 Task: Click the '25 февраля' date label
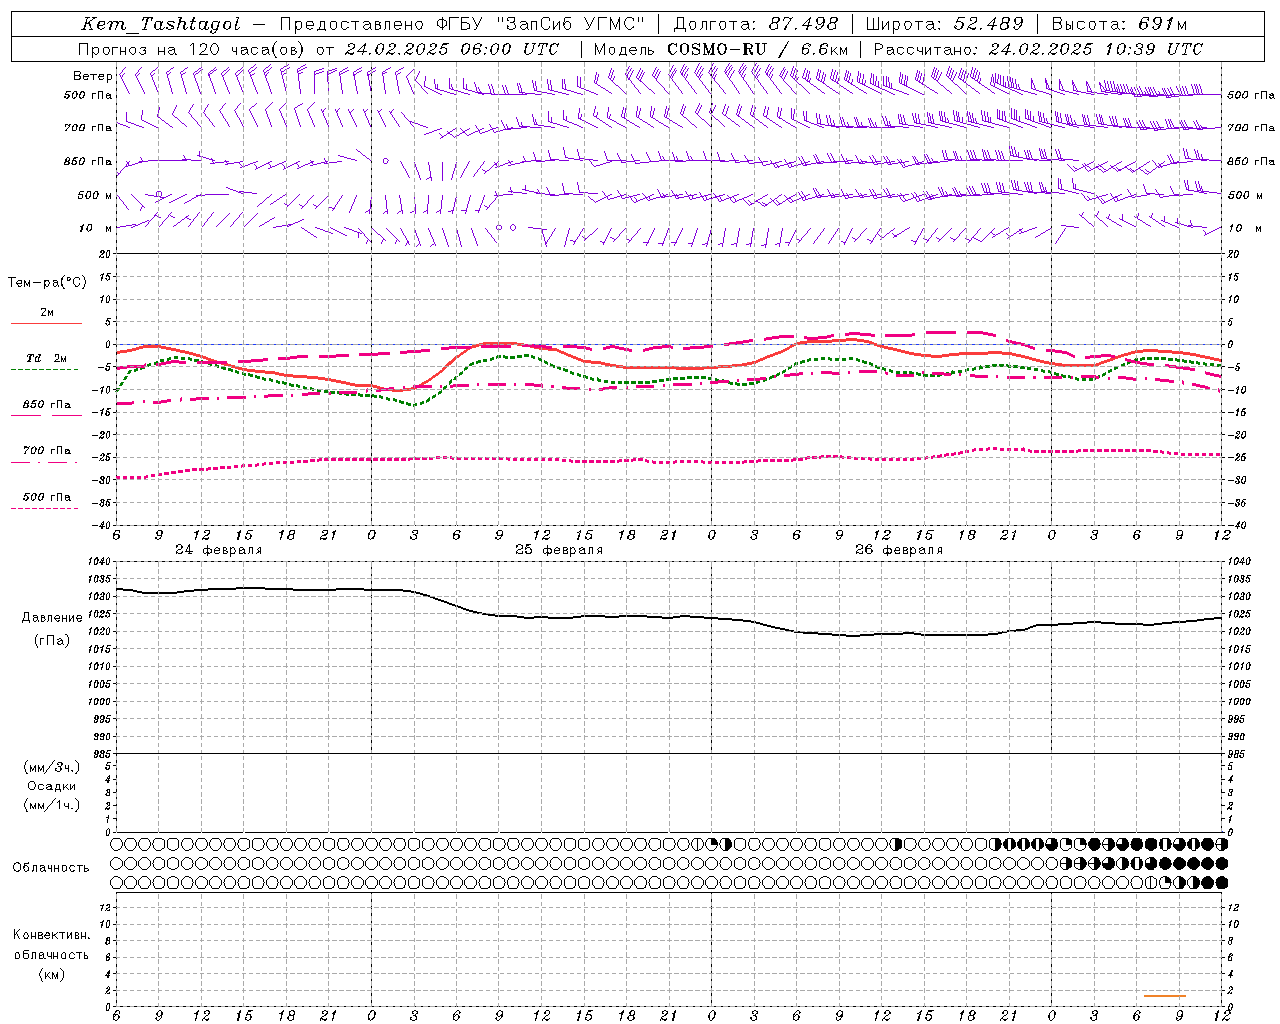(x=559, y=550)
